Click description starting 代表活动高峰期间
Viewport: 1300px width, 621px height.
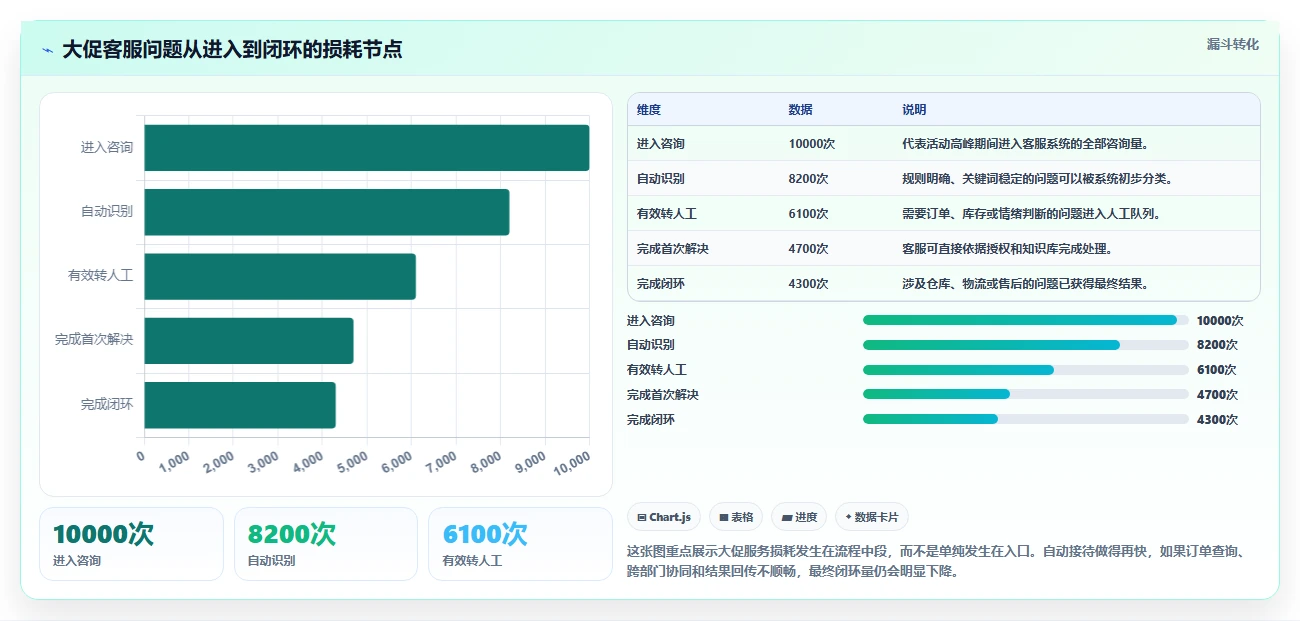pos(1025,144)
